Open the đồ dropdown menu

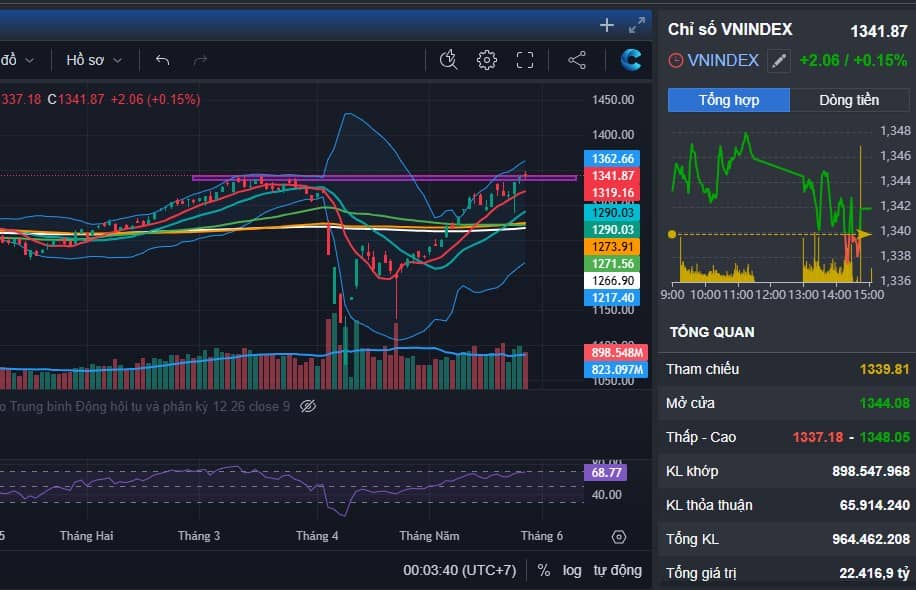click(x=18, y=60)
